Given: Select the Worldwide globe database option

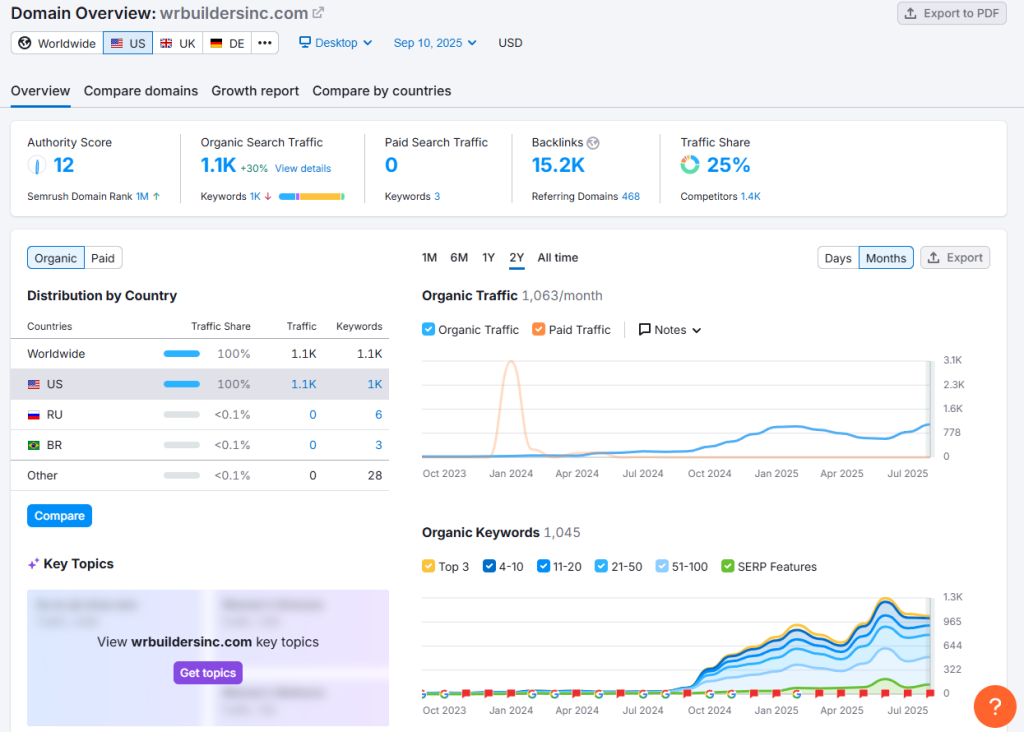Looking at the screenshot, I should [x=57, y=43].
